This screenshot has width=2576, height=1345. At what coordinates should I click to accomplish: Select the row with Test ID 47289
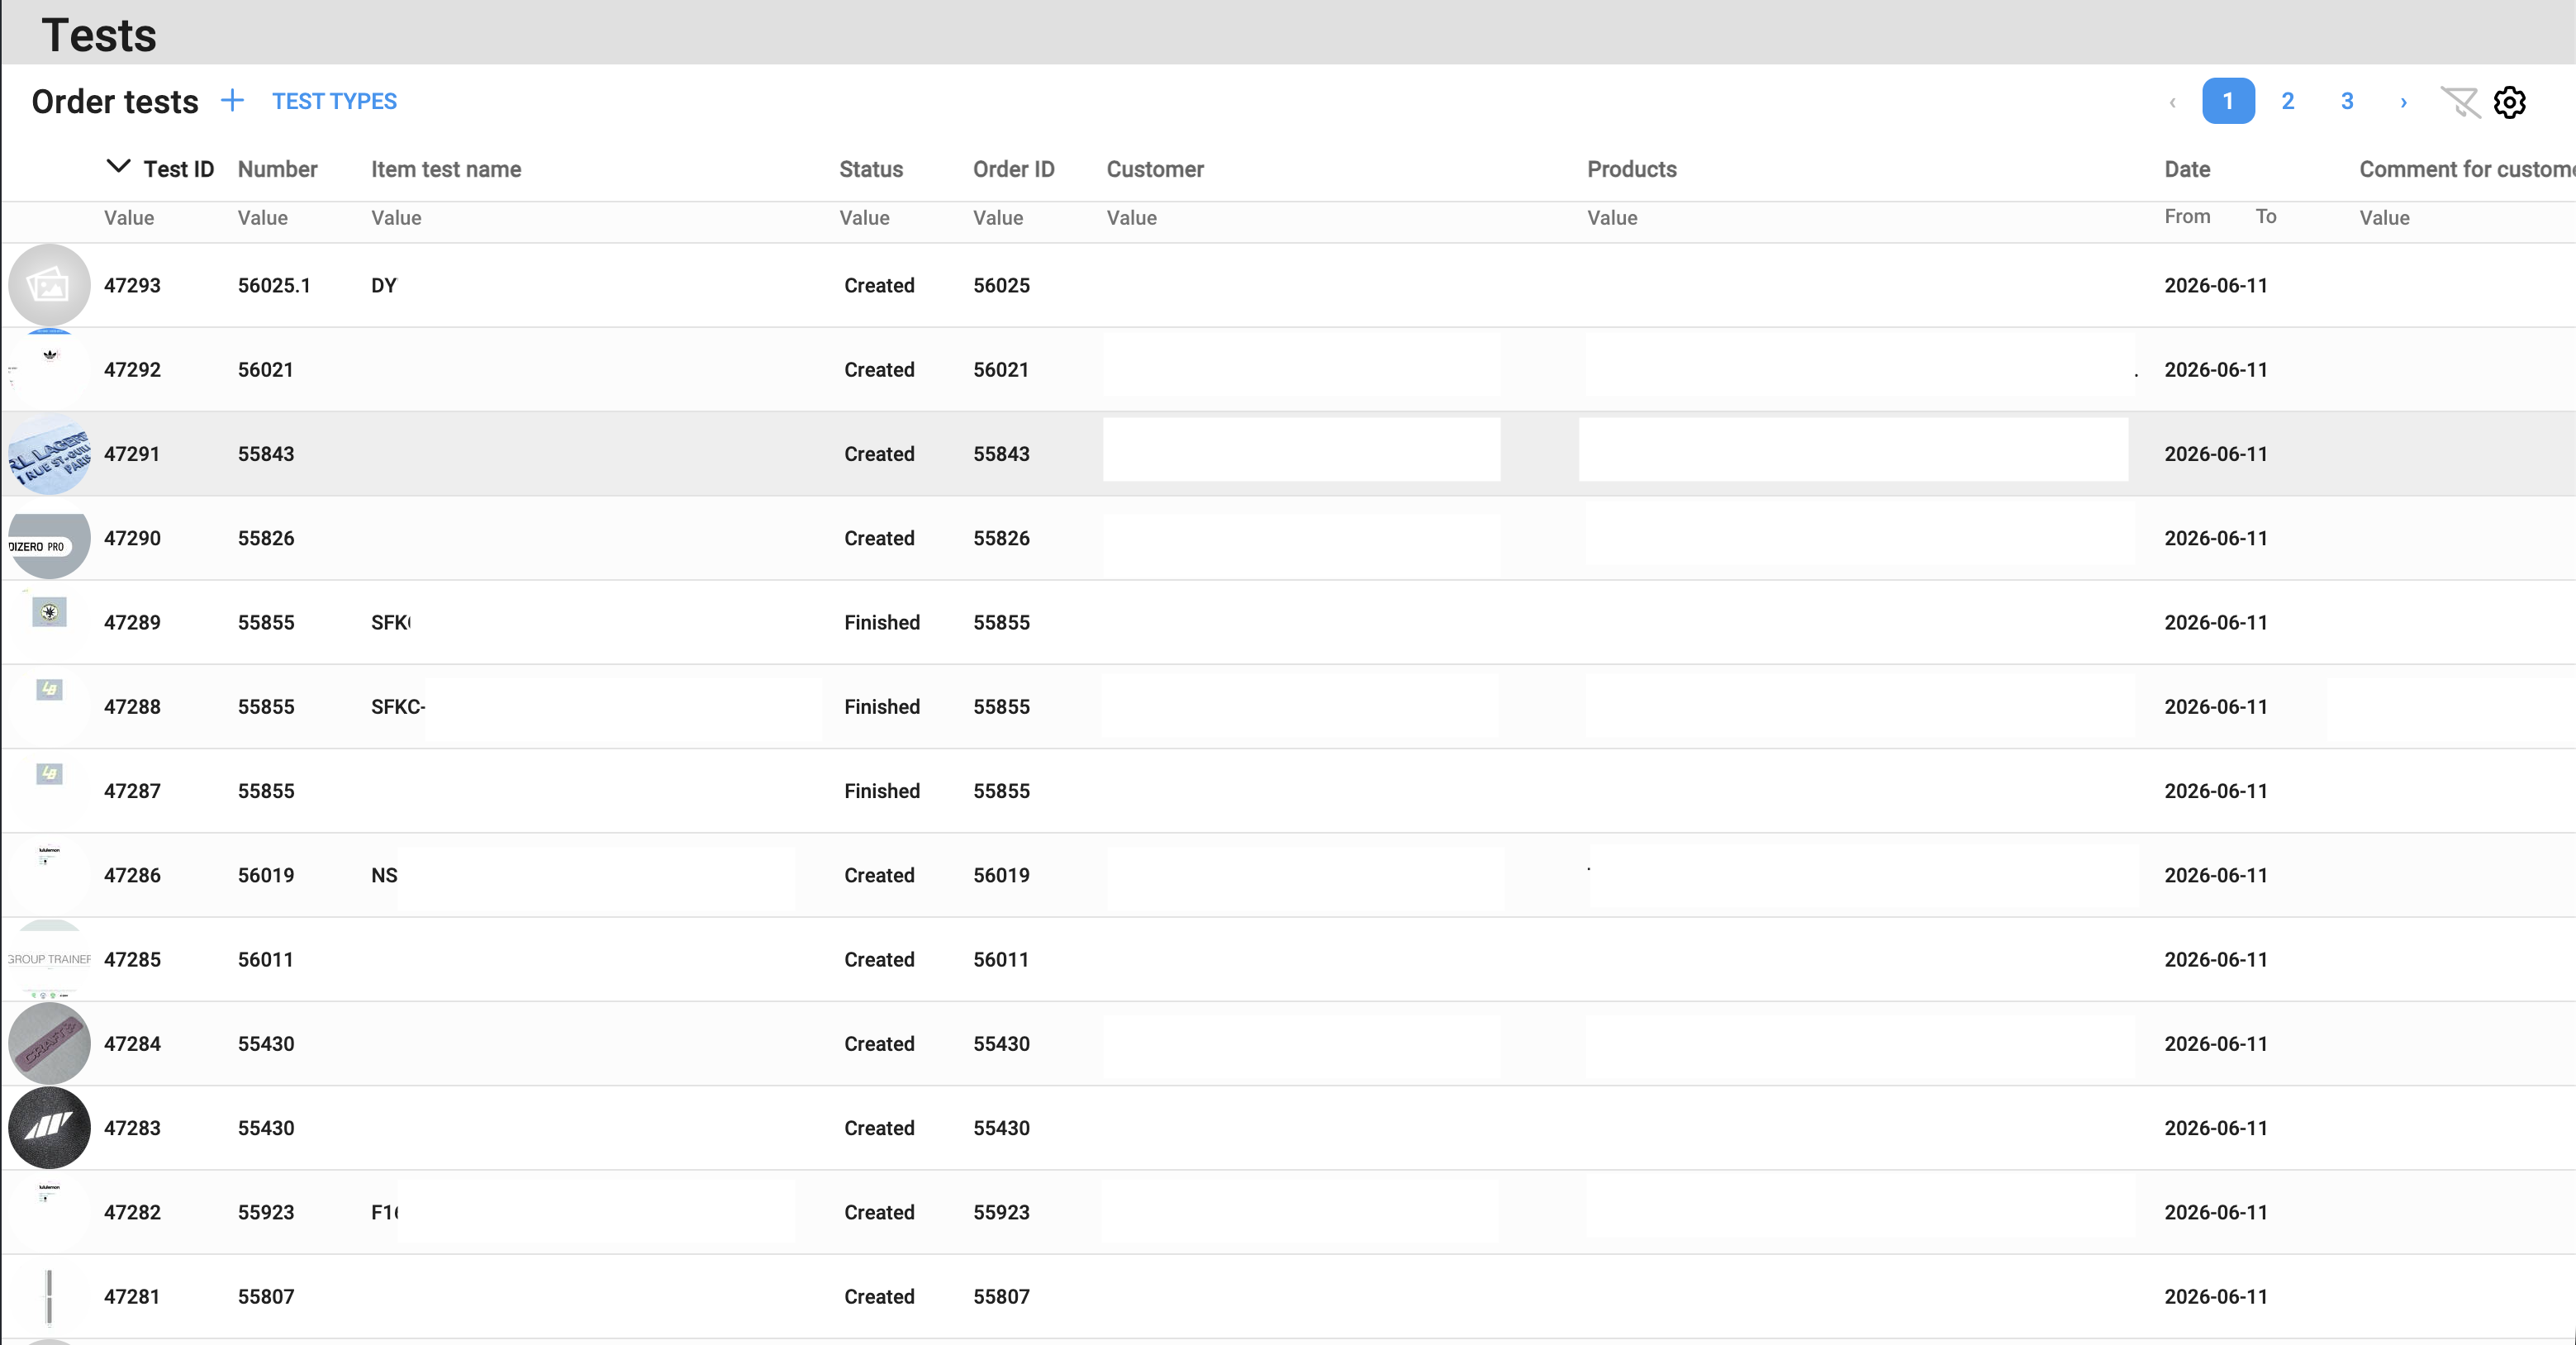(1288, 622)
